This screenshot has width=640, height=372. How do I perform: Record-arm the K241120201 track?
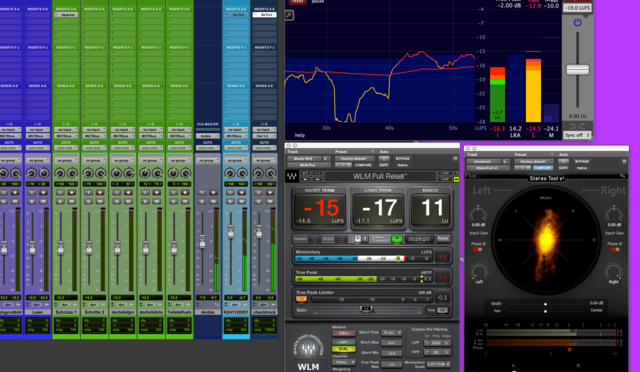(242, 192)
